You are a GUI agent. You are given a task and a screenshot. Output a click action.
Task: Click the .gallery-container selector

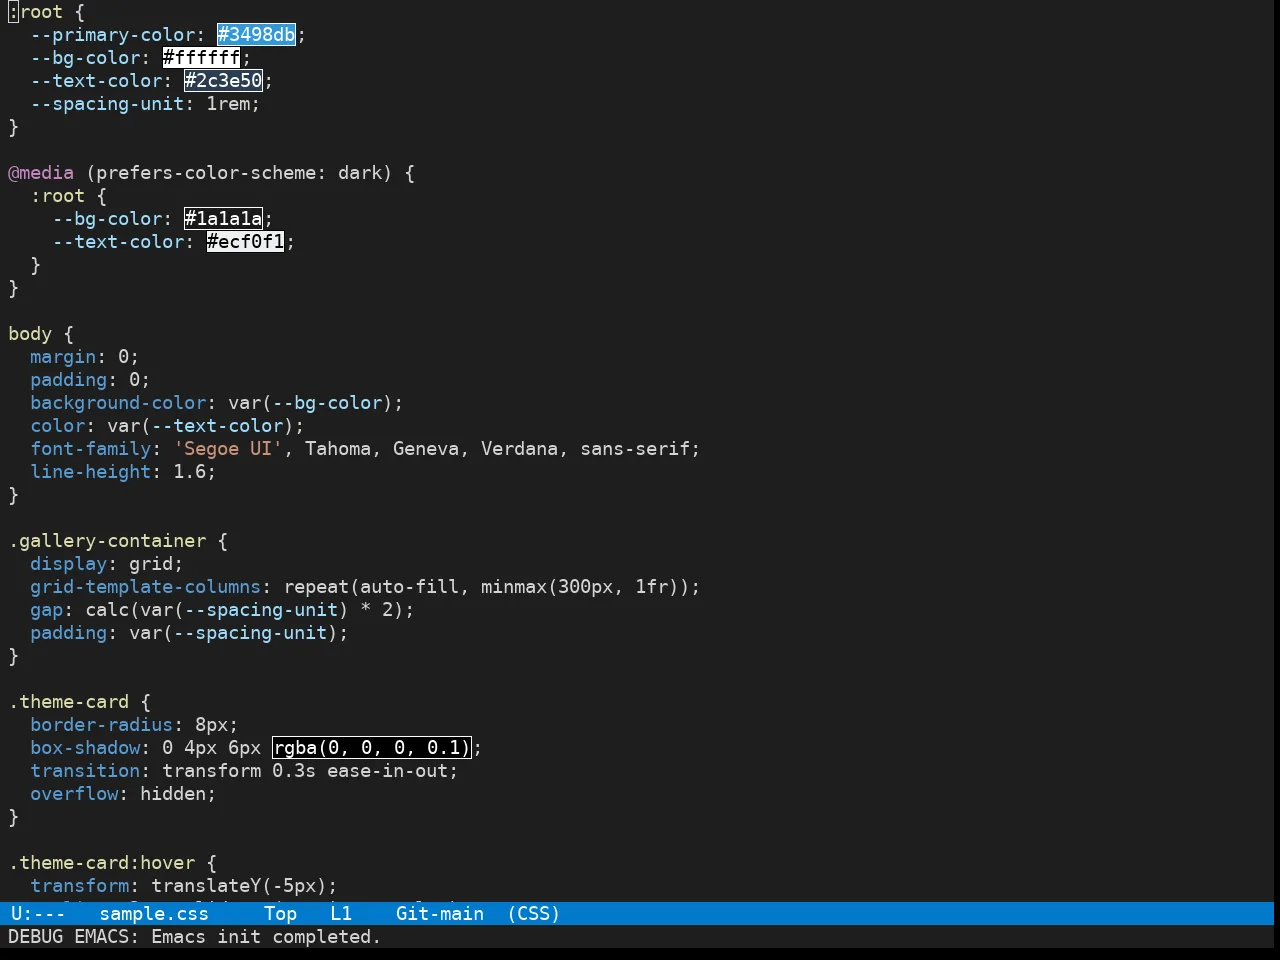point(107,541)
